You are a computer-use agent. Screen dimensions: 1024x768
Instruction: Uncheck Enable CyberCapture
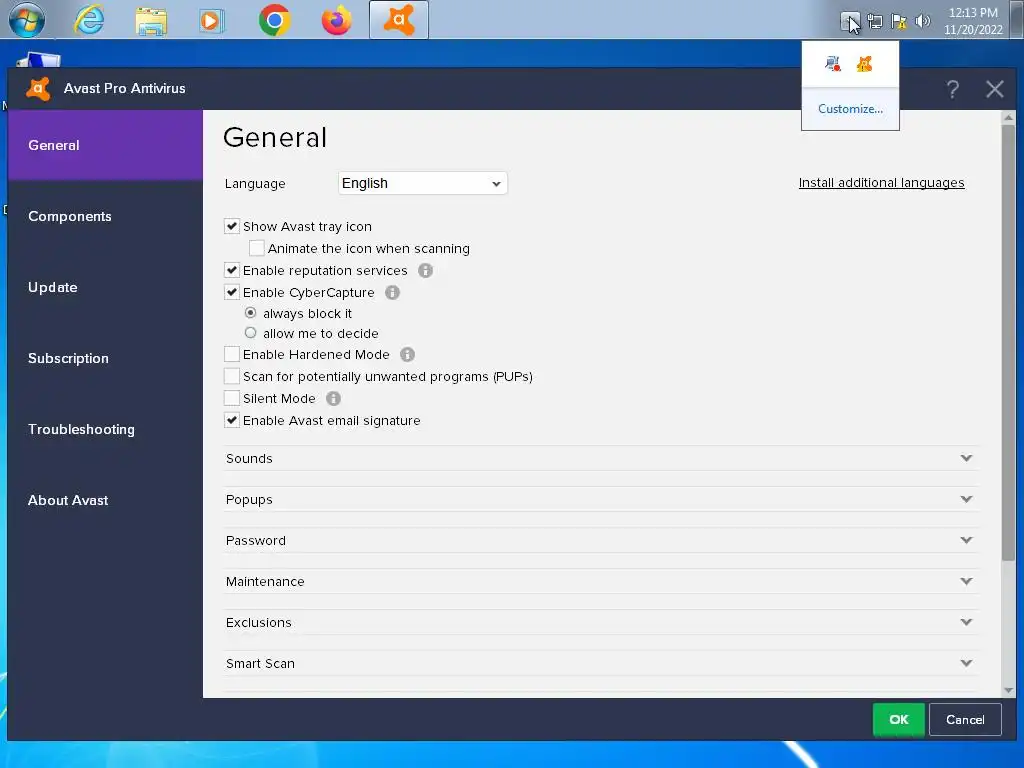coord(232,293)
